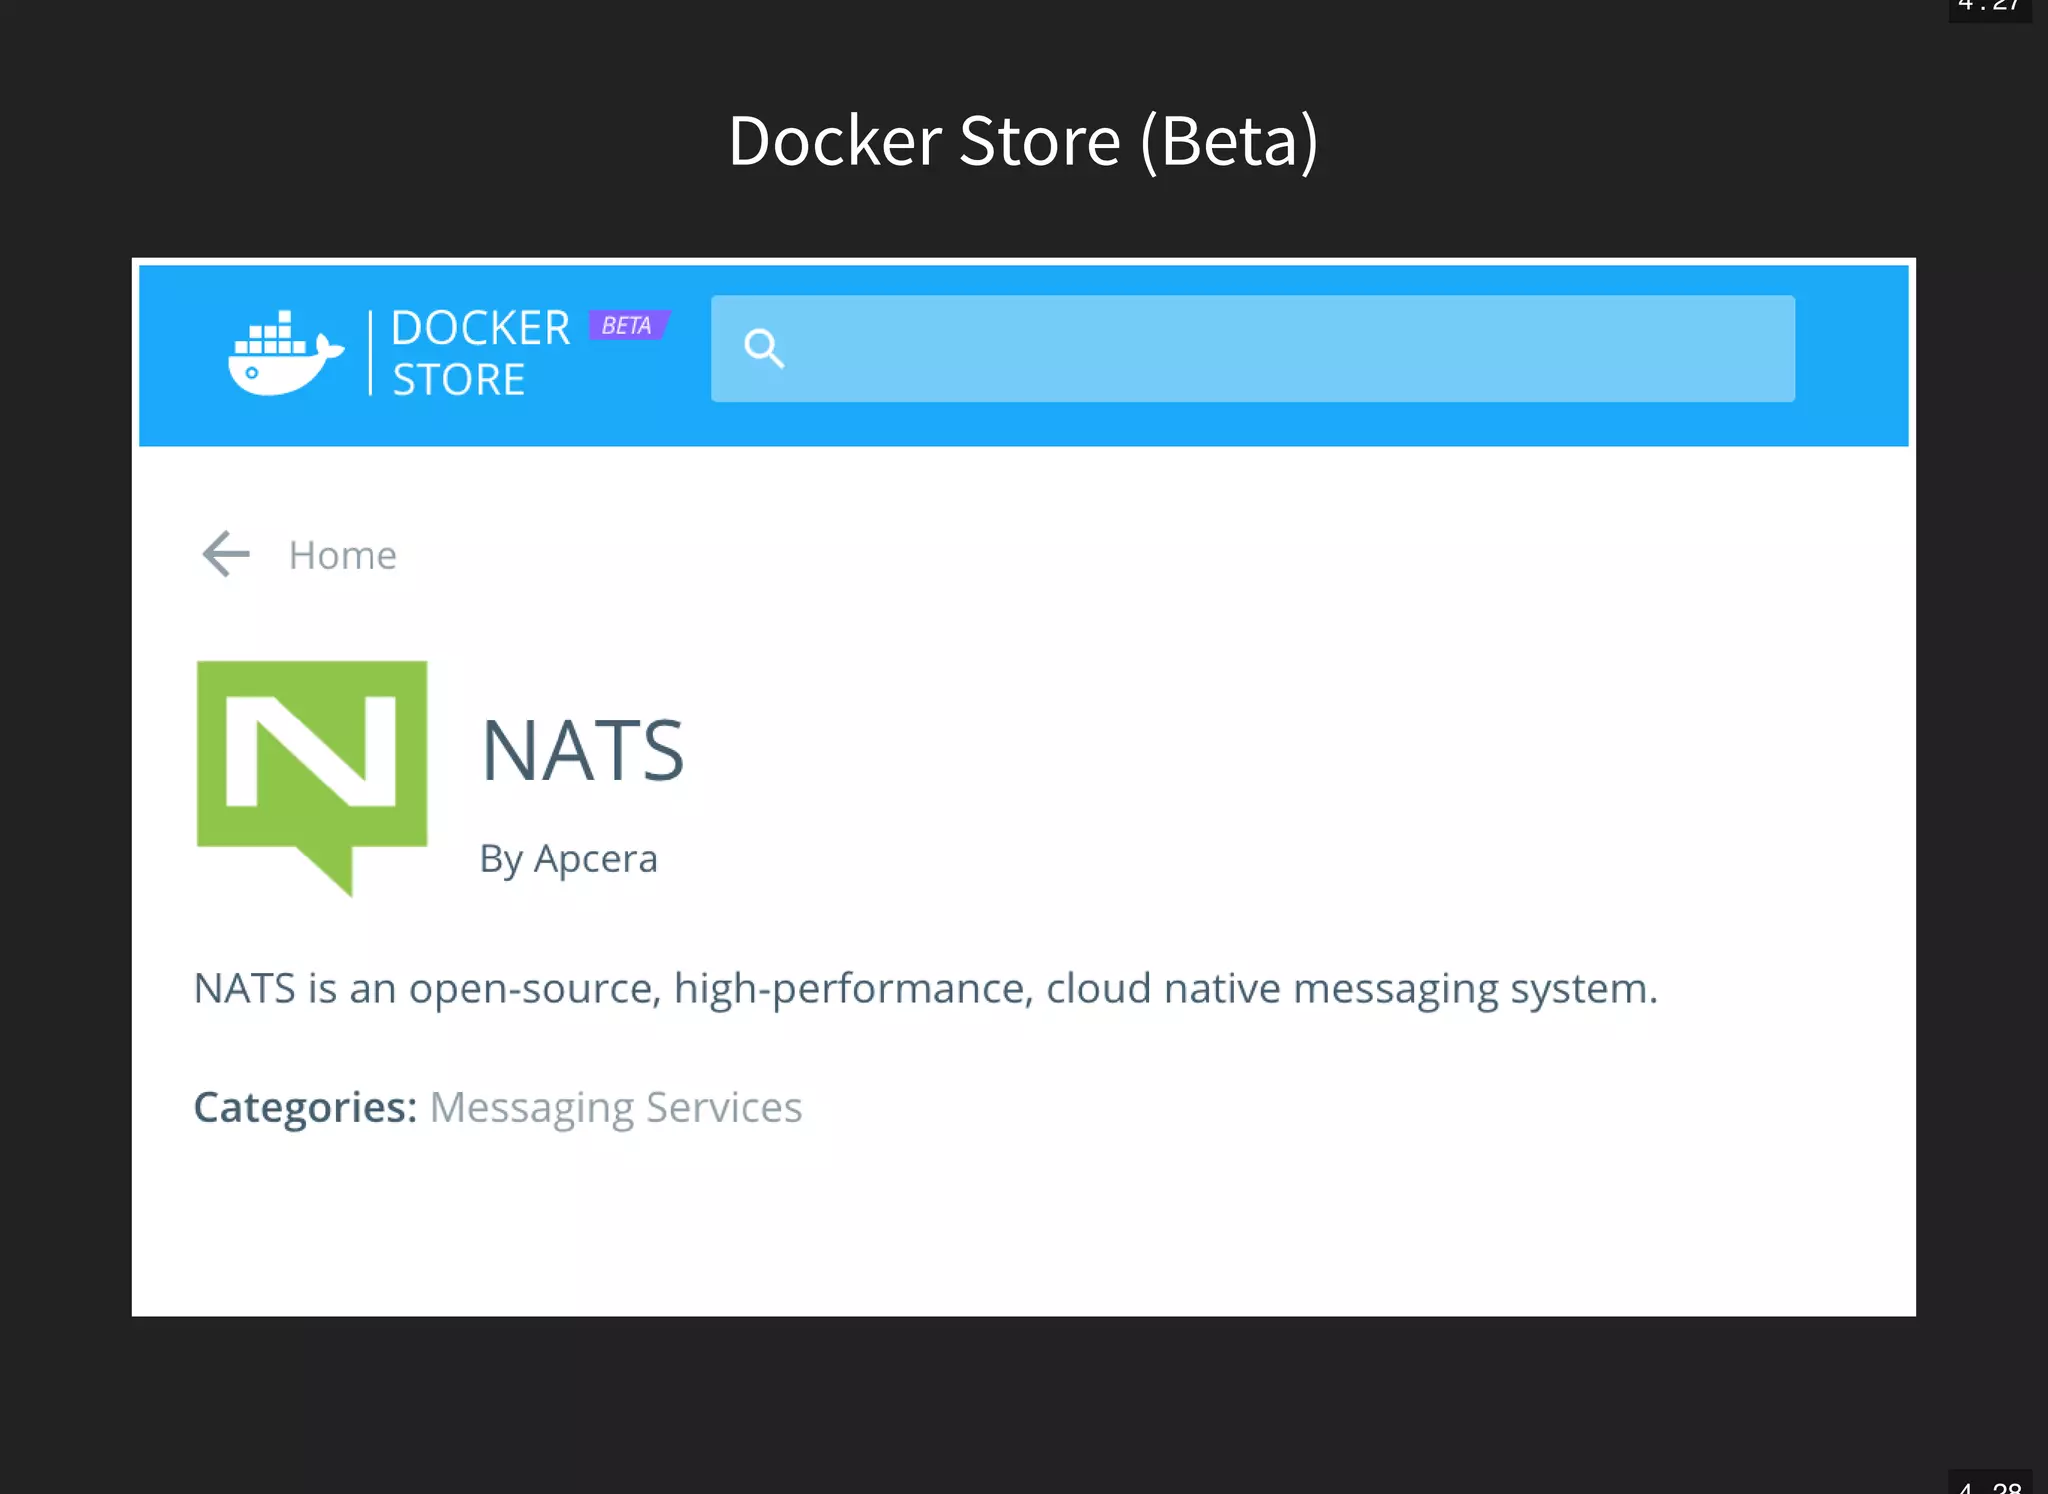Click the magnifying glass search icon
Image resolution: width=2048 pixels, height=1494 pixels.
click(764, 349)
